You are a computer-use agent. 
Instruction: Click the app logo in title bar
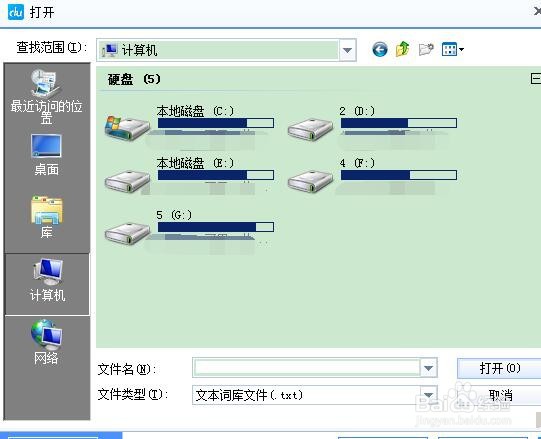click(16, 12)
